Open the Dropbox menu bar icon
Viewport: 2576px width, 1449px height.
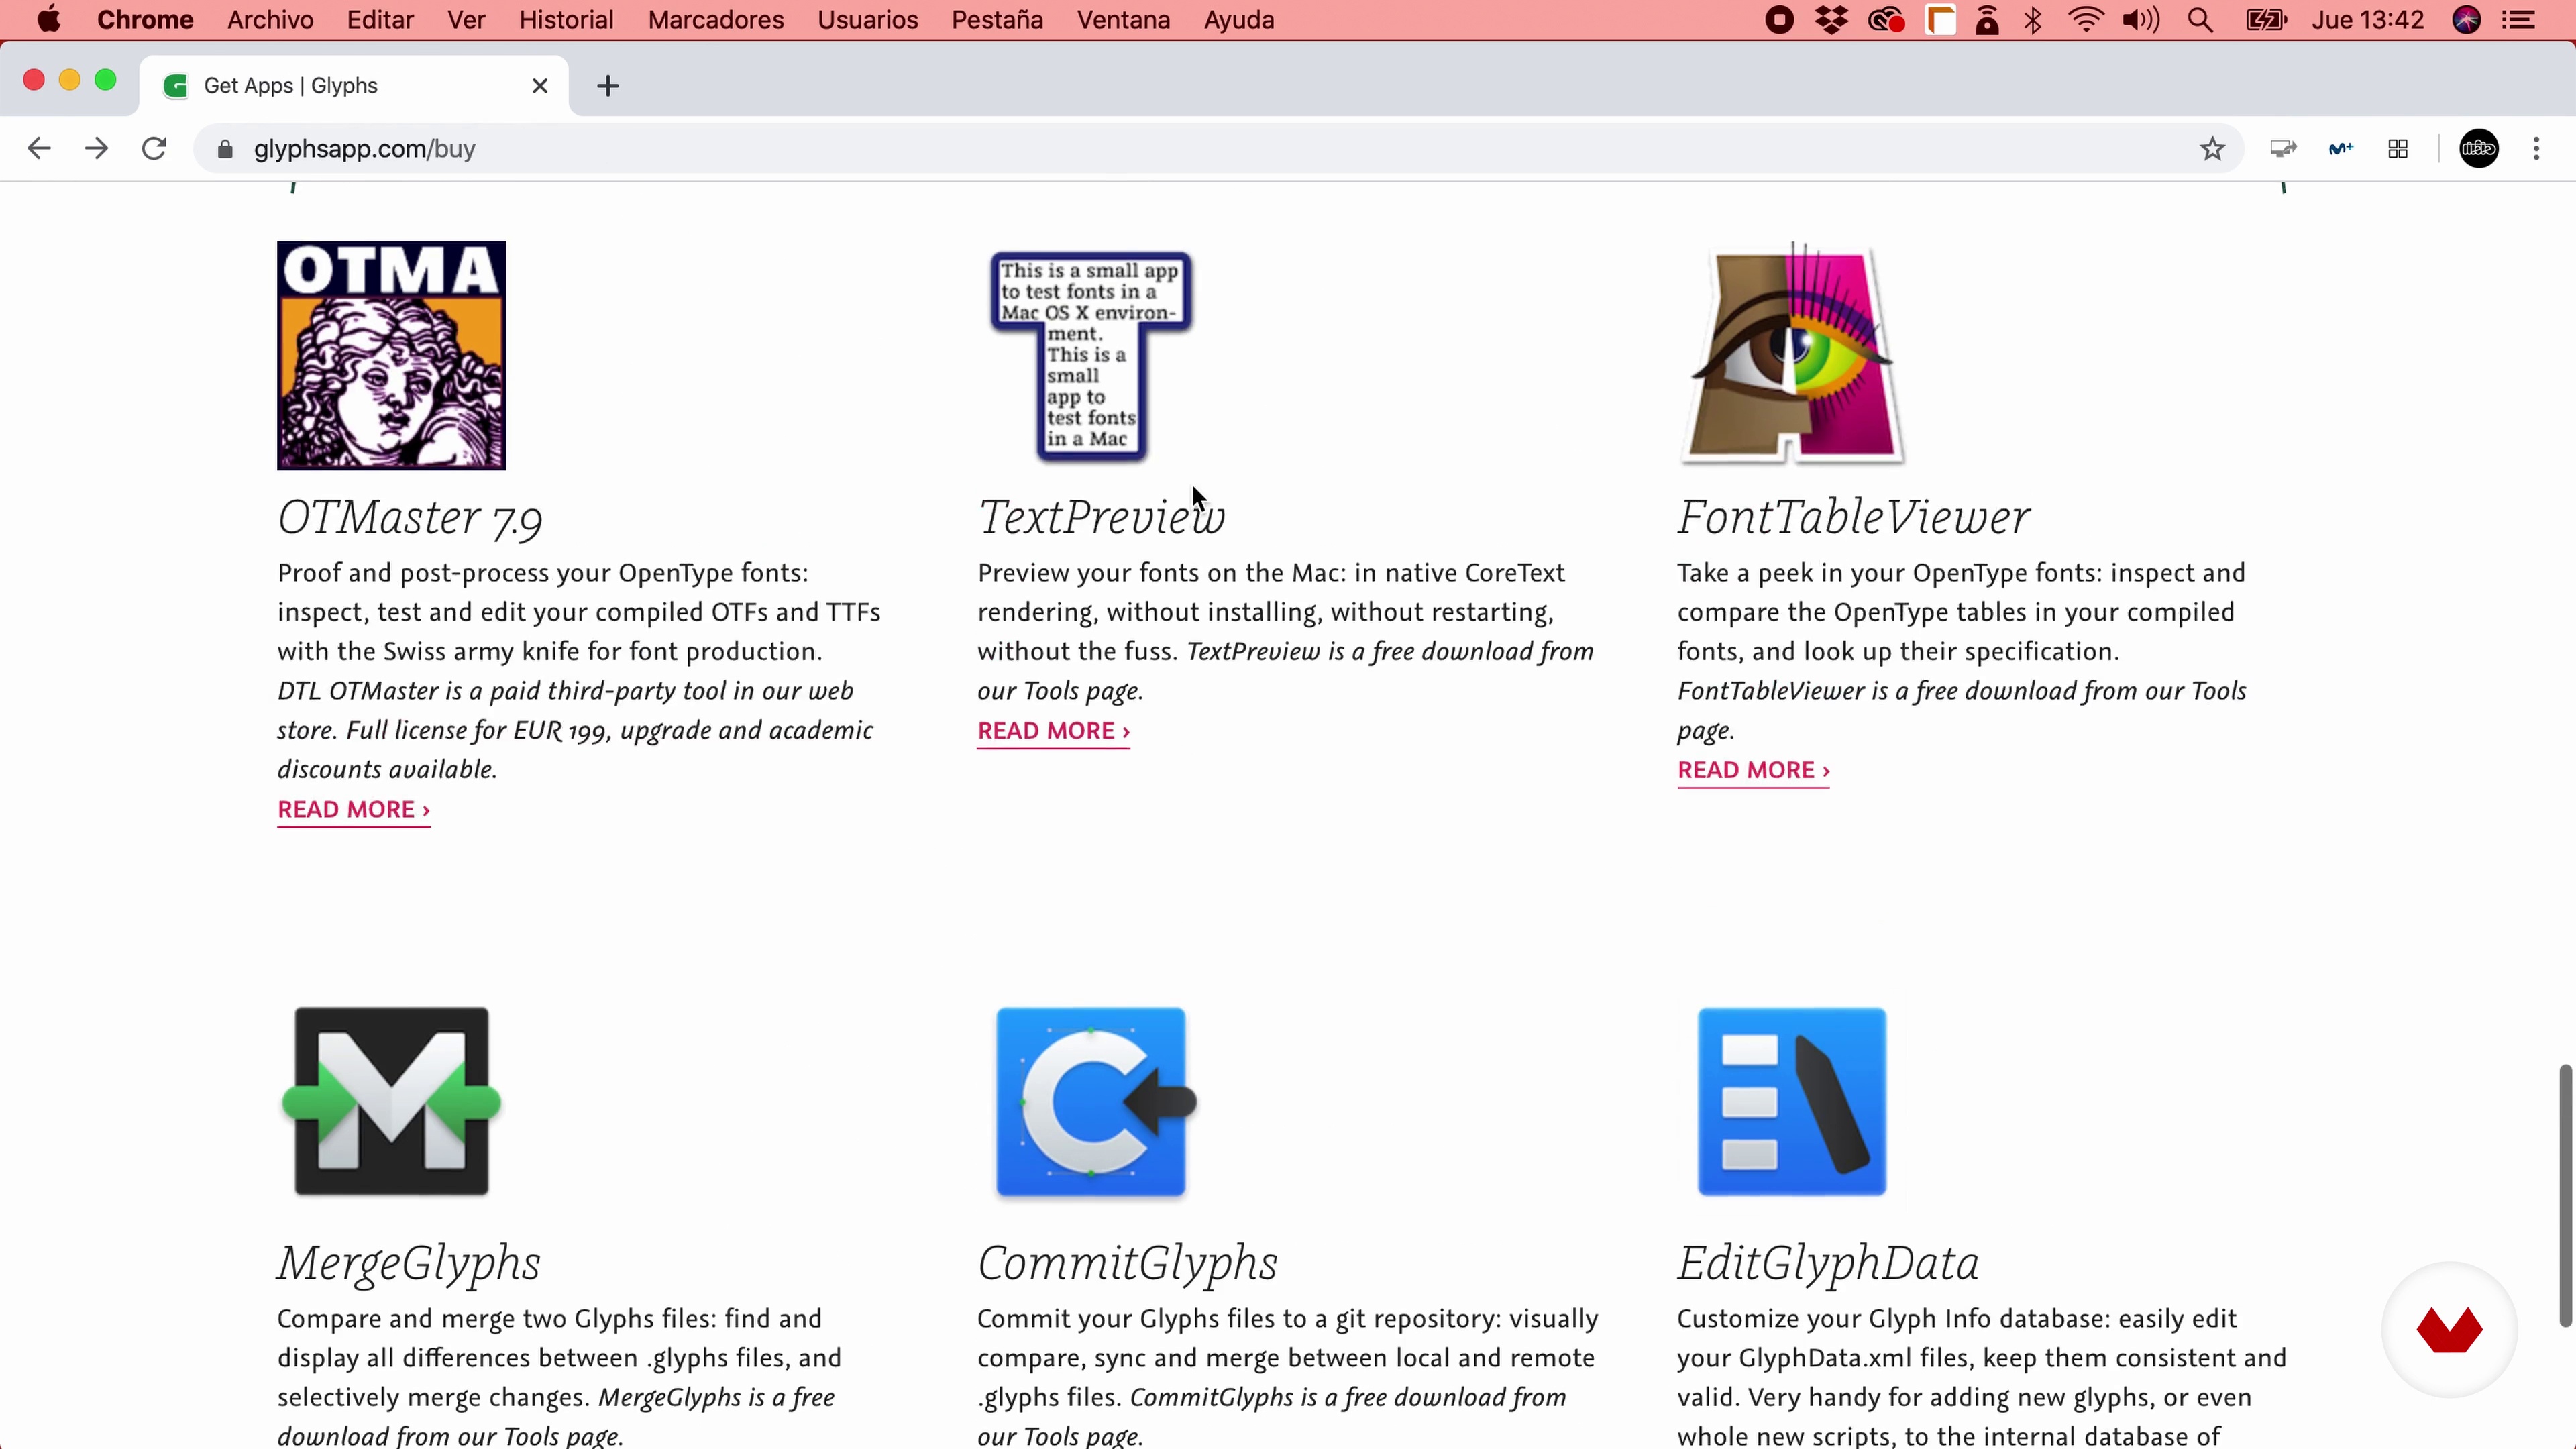pos(1832,20)
